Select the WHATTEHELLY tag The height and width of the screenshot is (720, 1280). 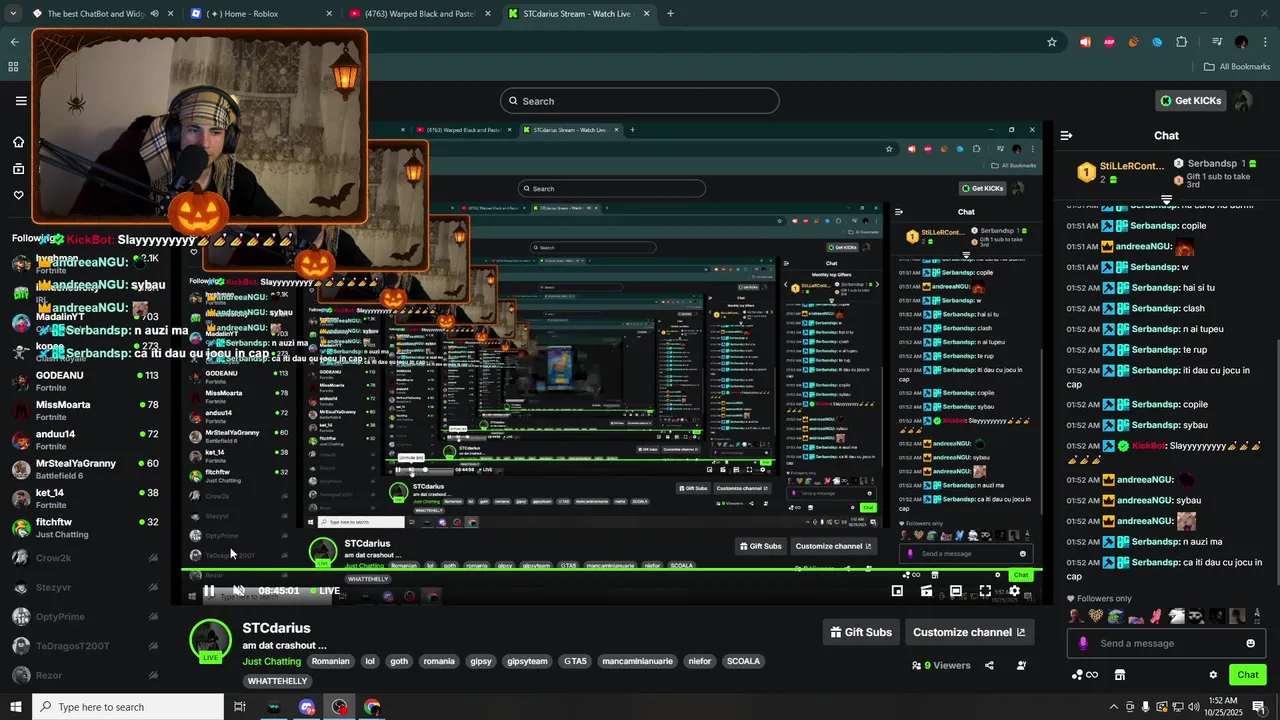coord(278,681)
